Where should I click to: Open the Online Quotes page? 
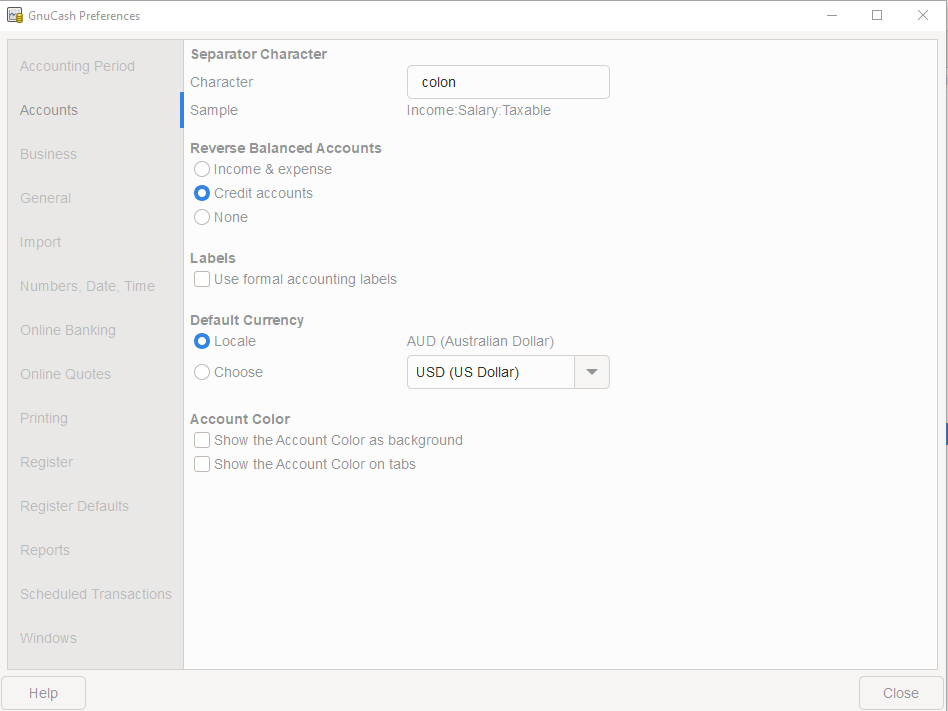click(65, 374)
